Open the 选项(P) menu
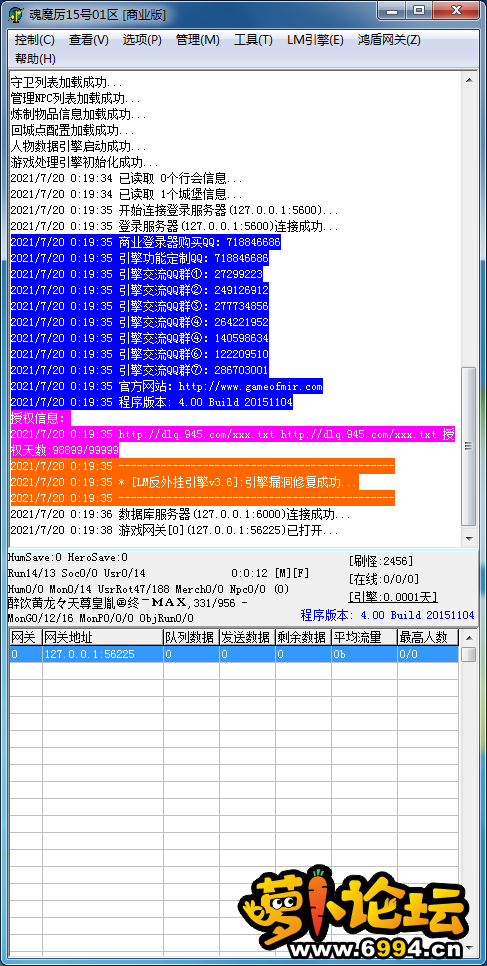This screenshot has height=966, width=487. (142, 40)
